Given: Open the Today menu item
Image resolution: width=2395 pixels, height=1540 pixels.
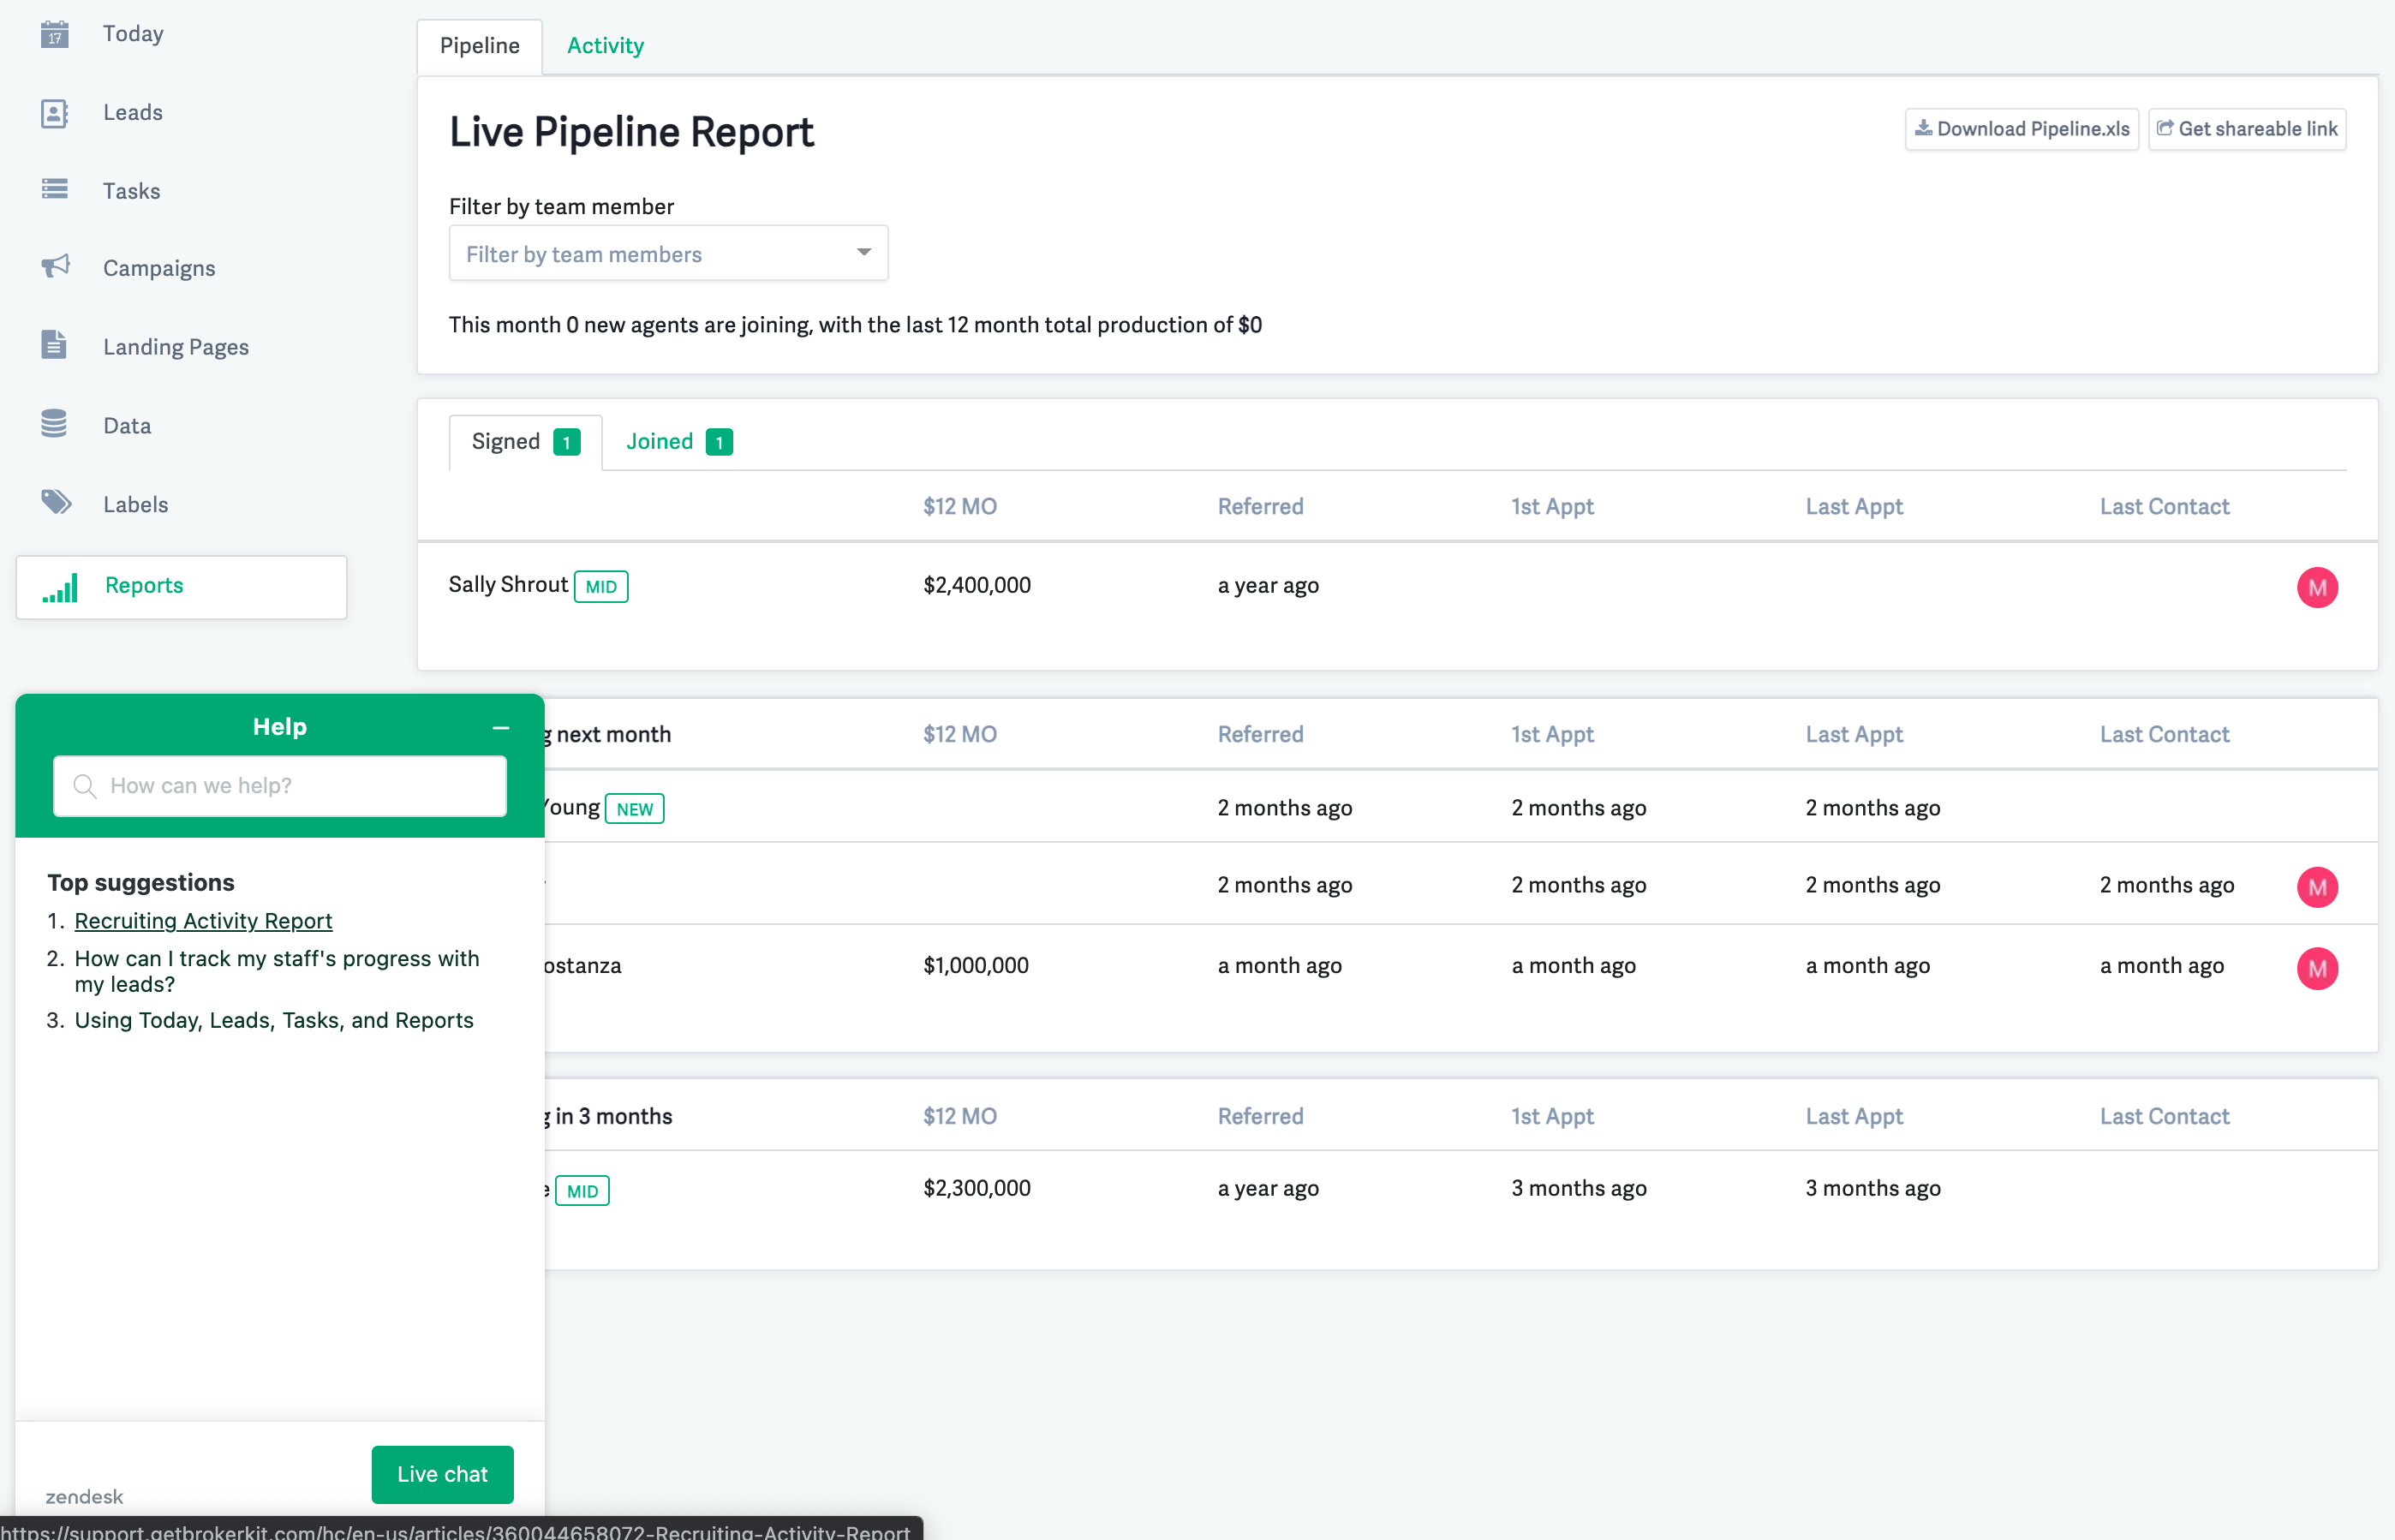Looking at the screenshot, I should point(133,34).
